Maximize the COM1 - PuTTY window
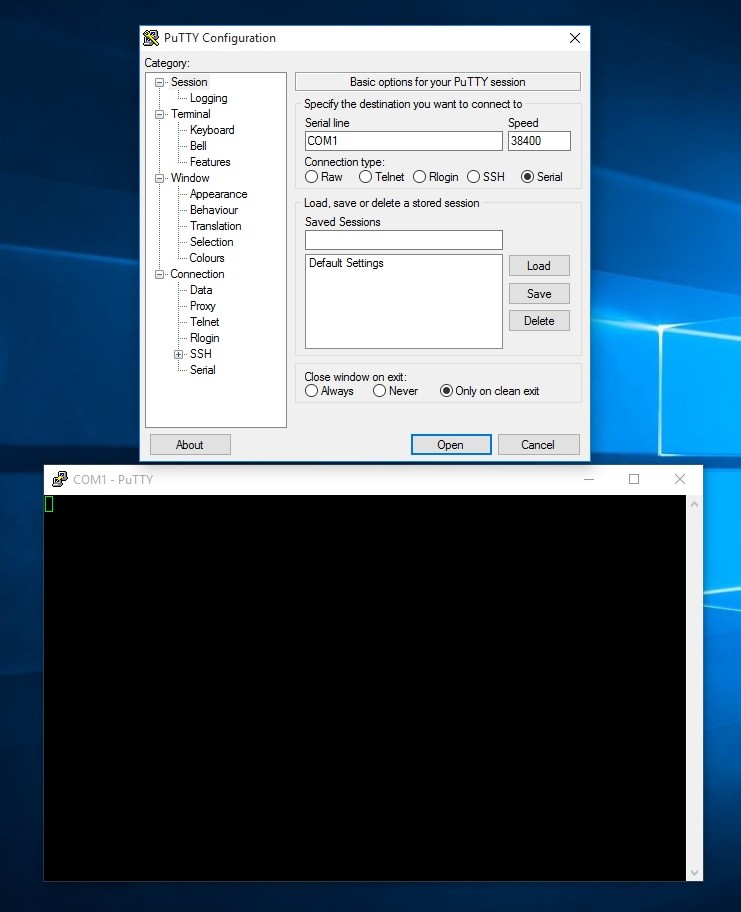Viewport: 741px width, 912px height. pyautogui.click(x=634, y=479)
